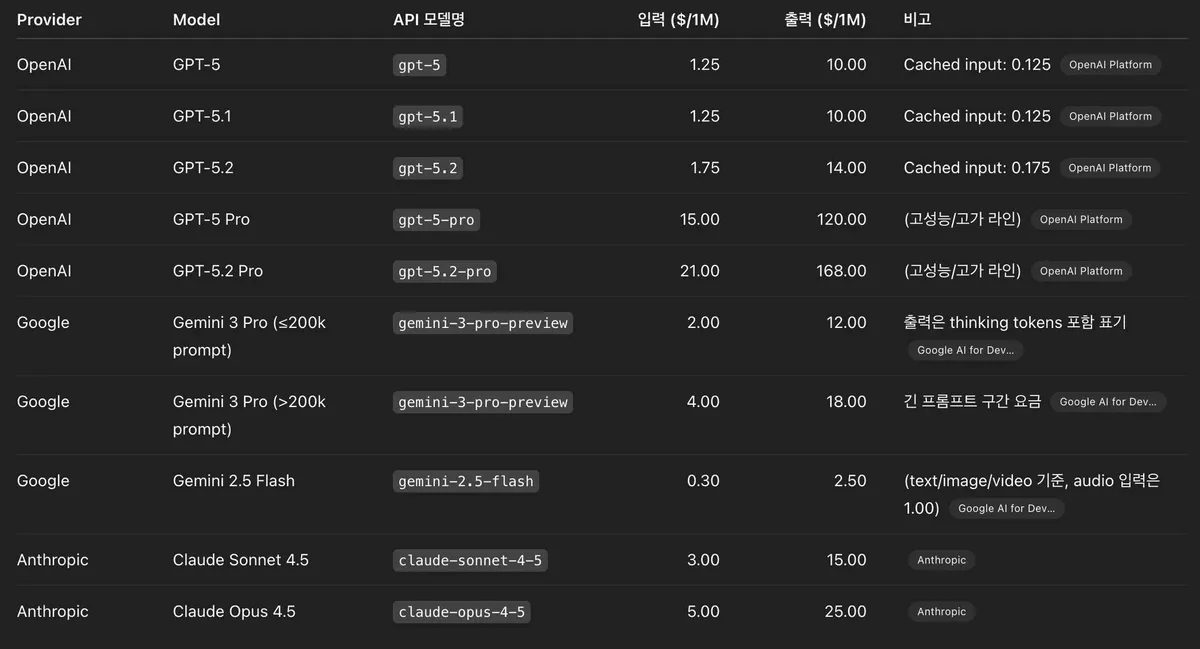Click the input price 5.00 for Claude Opus 4.5

pos(703,611)
